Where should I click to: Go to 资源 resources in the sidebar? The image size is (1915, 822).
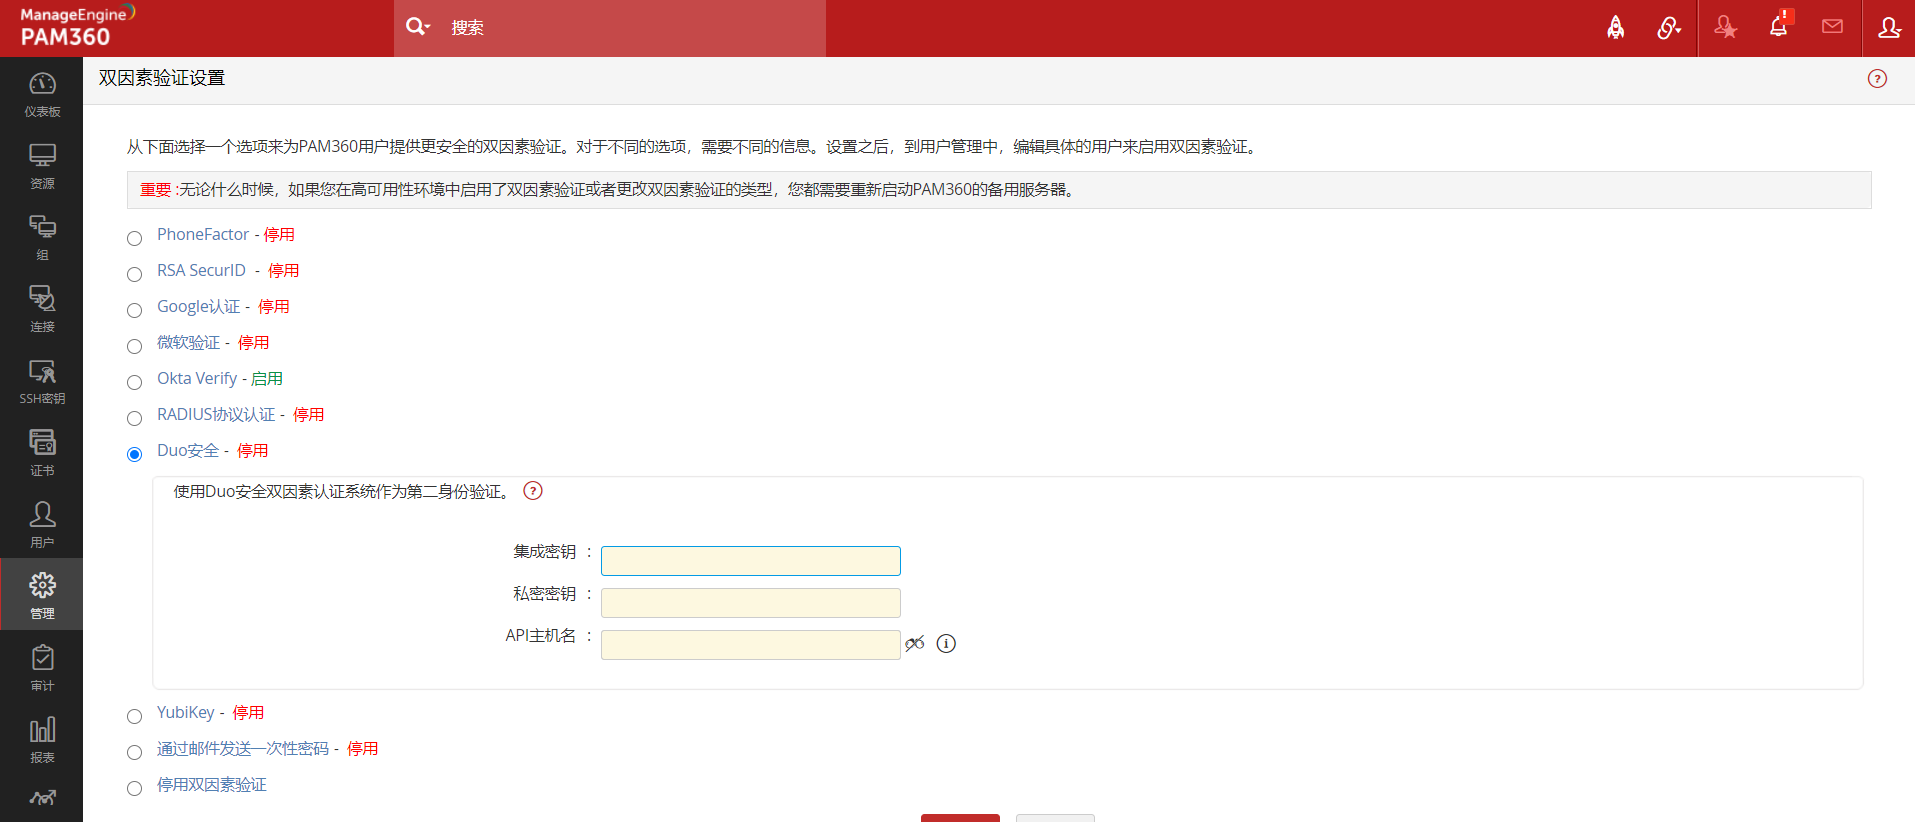42,166
